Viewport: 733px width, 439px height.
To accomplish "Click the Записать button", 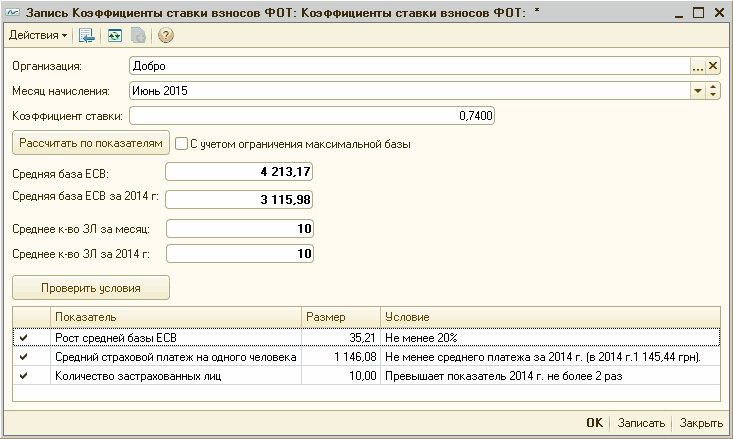I will tap(639, 423).
